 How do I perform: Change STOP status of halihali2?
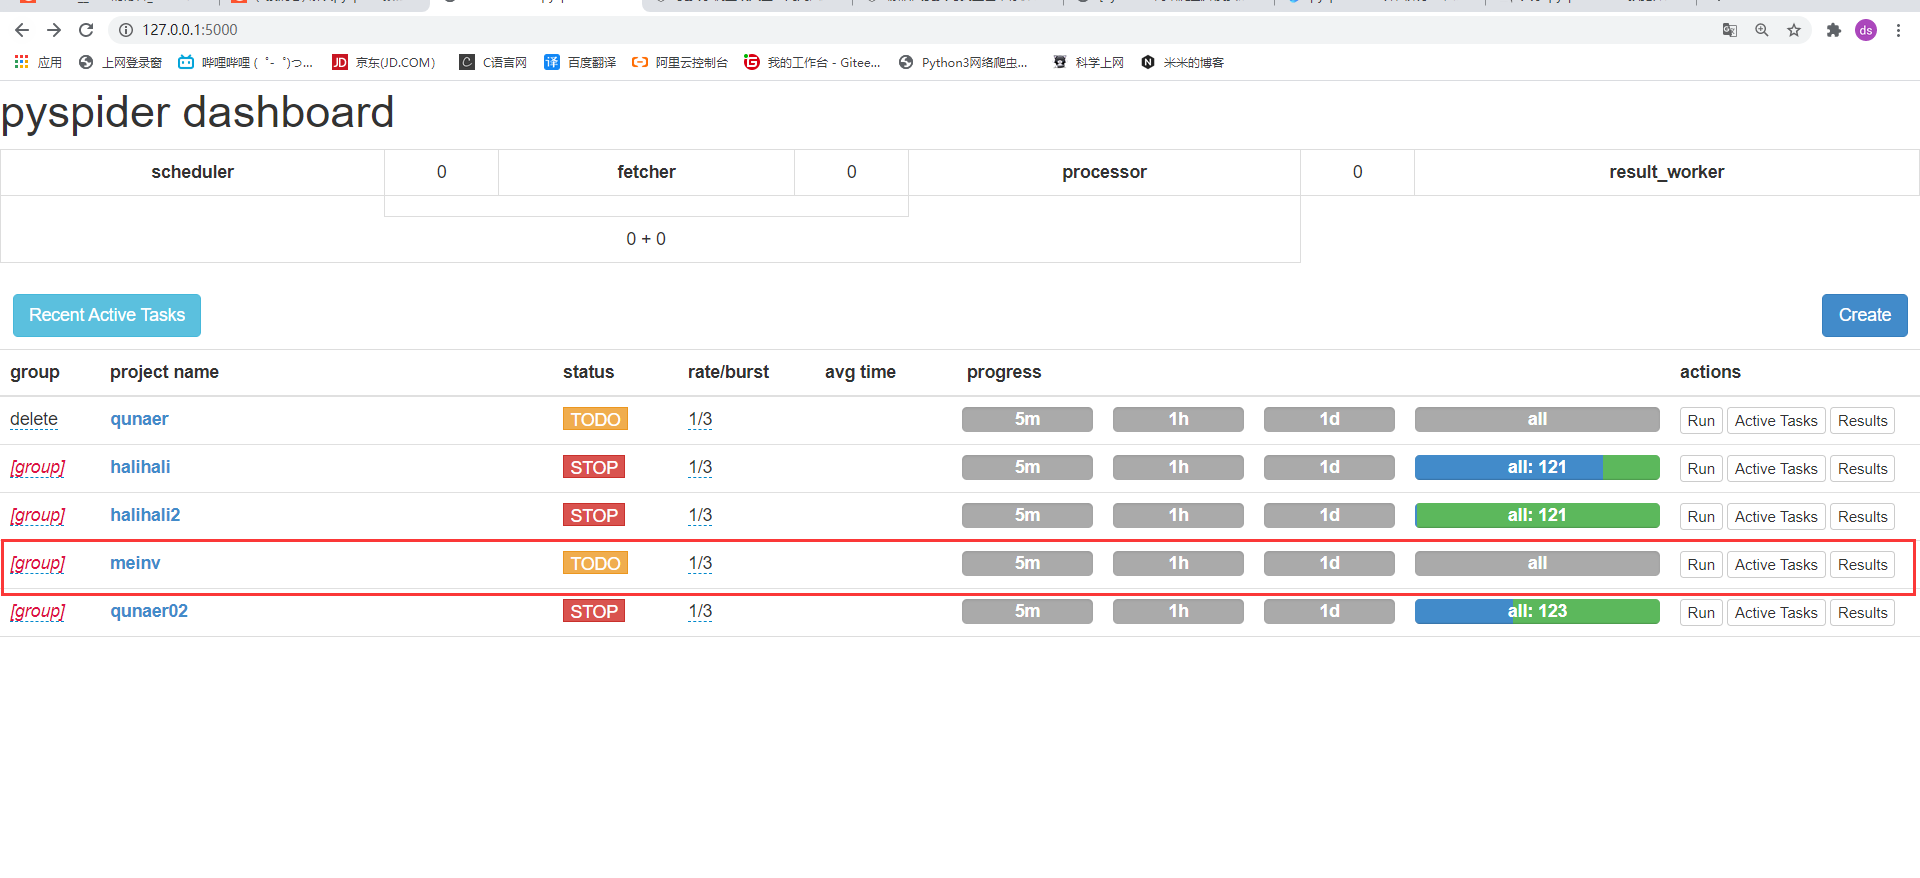[594, 515]
